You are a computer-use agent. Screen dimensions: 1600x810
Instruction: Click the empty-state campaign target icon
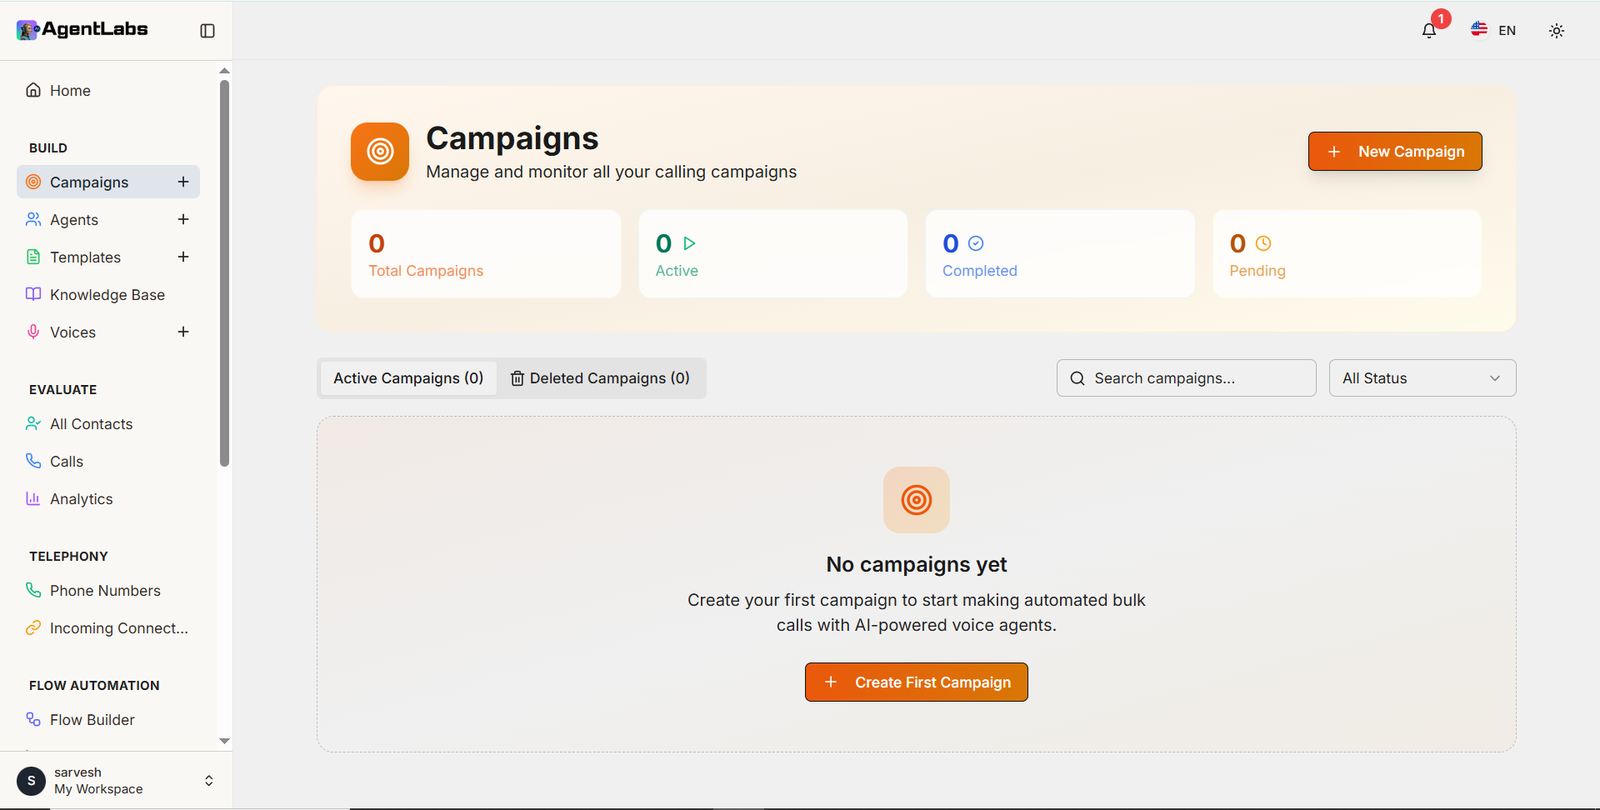(x=916, y=500)
